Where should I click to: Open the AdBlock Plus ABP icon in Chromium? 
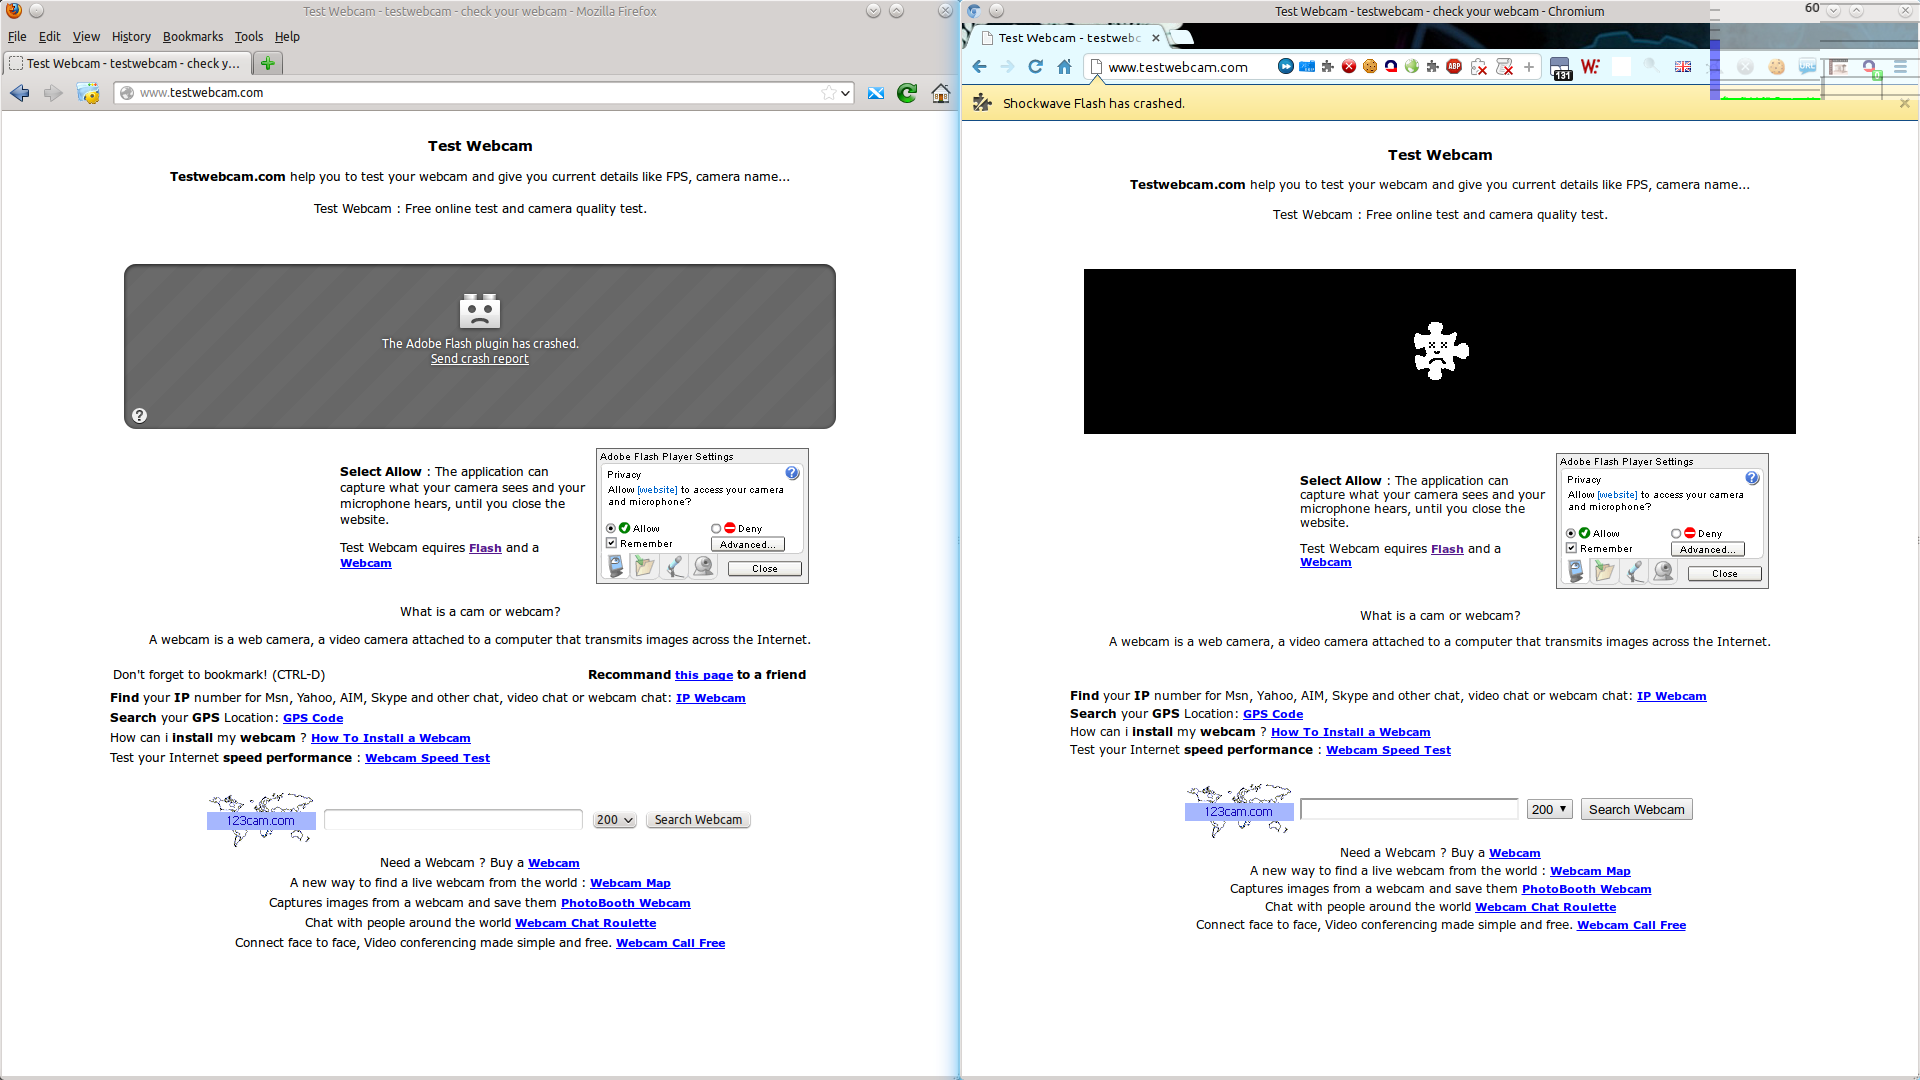click(1454, 66)
